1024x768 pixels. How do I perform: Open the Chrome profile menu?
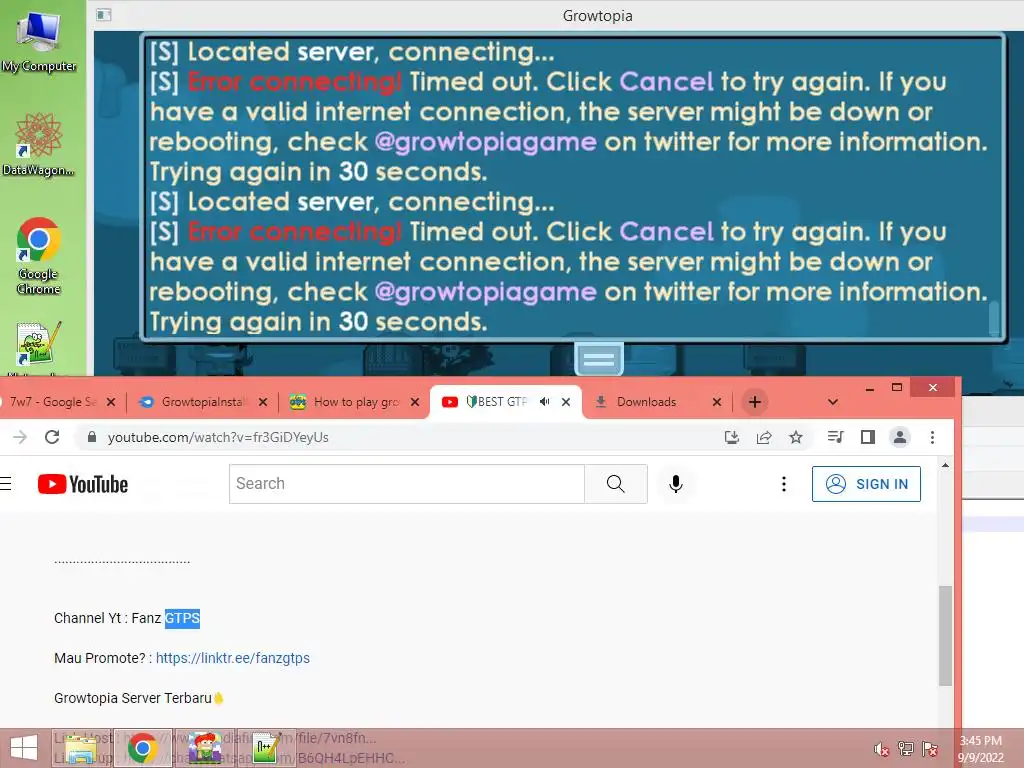click(900, 437)
